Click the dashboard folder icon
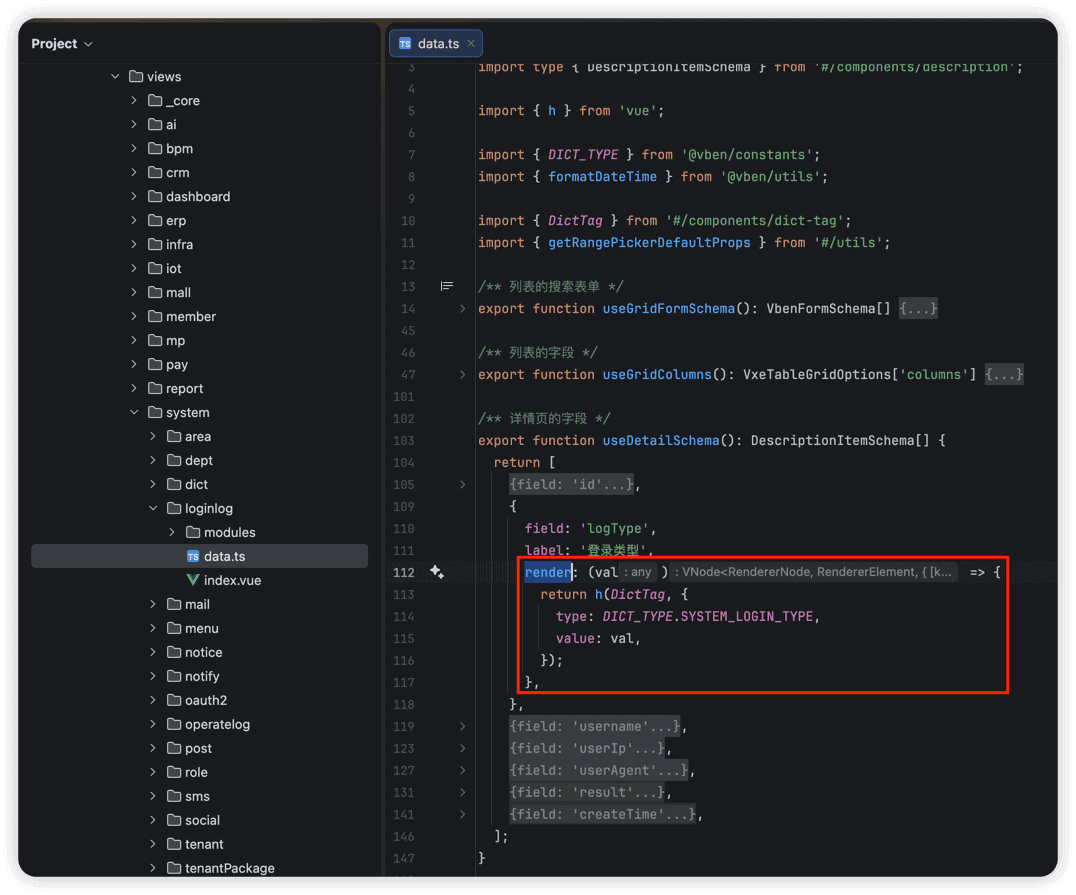 pos(155,196)
